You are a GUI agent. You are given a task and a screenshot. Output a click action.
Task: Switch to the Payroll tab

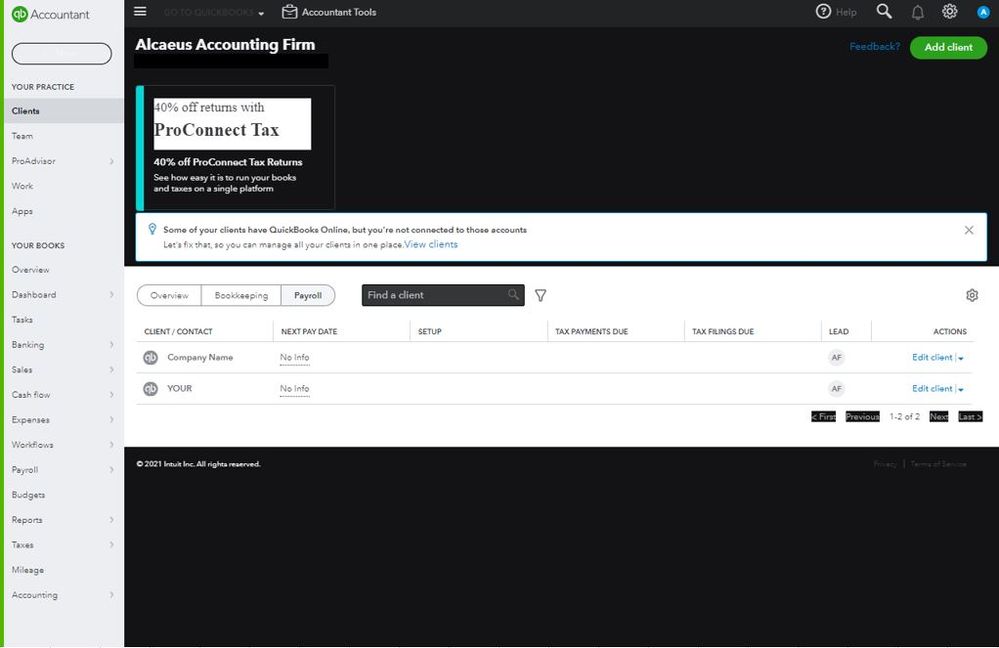(x=308, y=295)
